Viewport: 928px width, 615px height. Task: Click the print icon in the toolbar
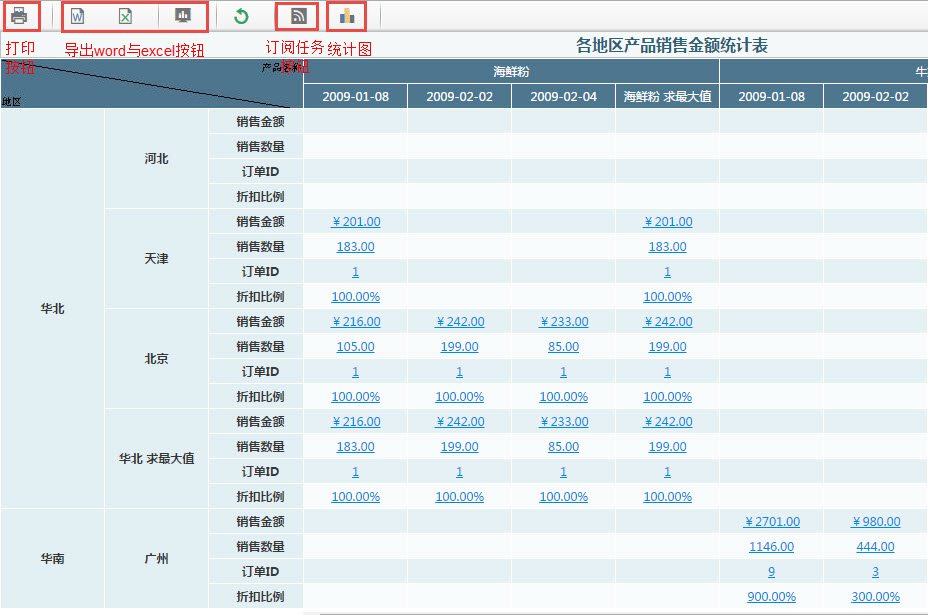[x=19, y=16]
